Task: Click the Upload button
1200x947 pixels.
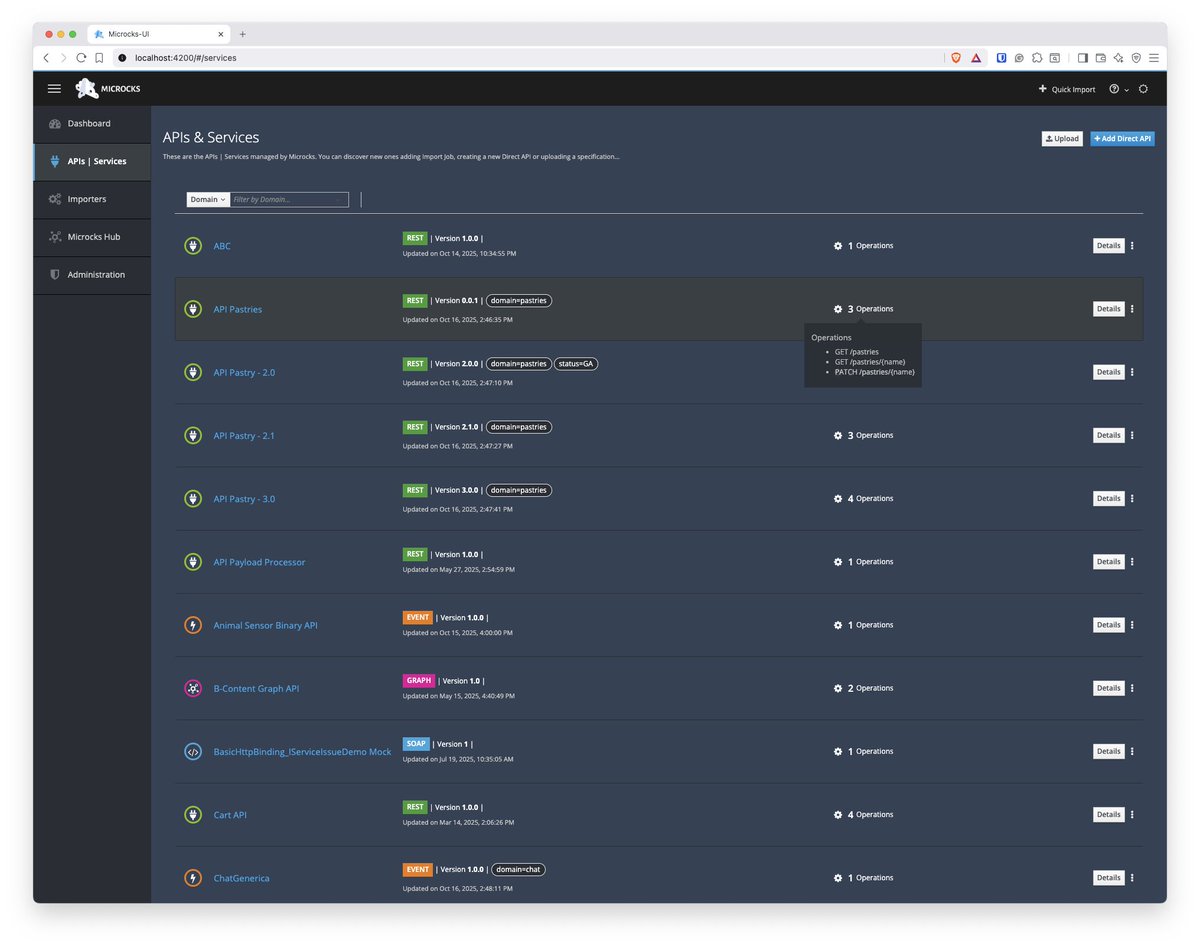Action: (1062, 139)
